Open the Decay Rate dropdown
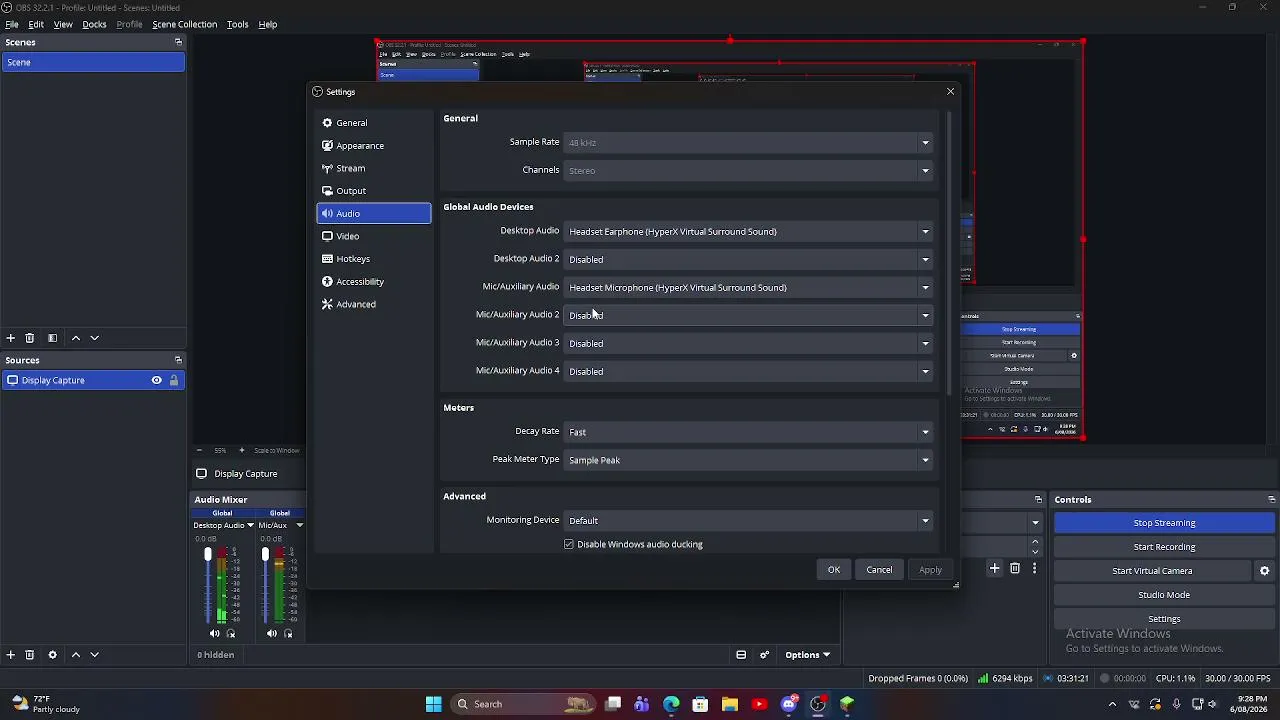Screen dimensions: 1280x720 [x=749, y=432]
